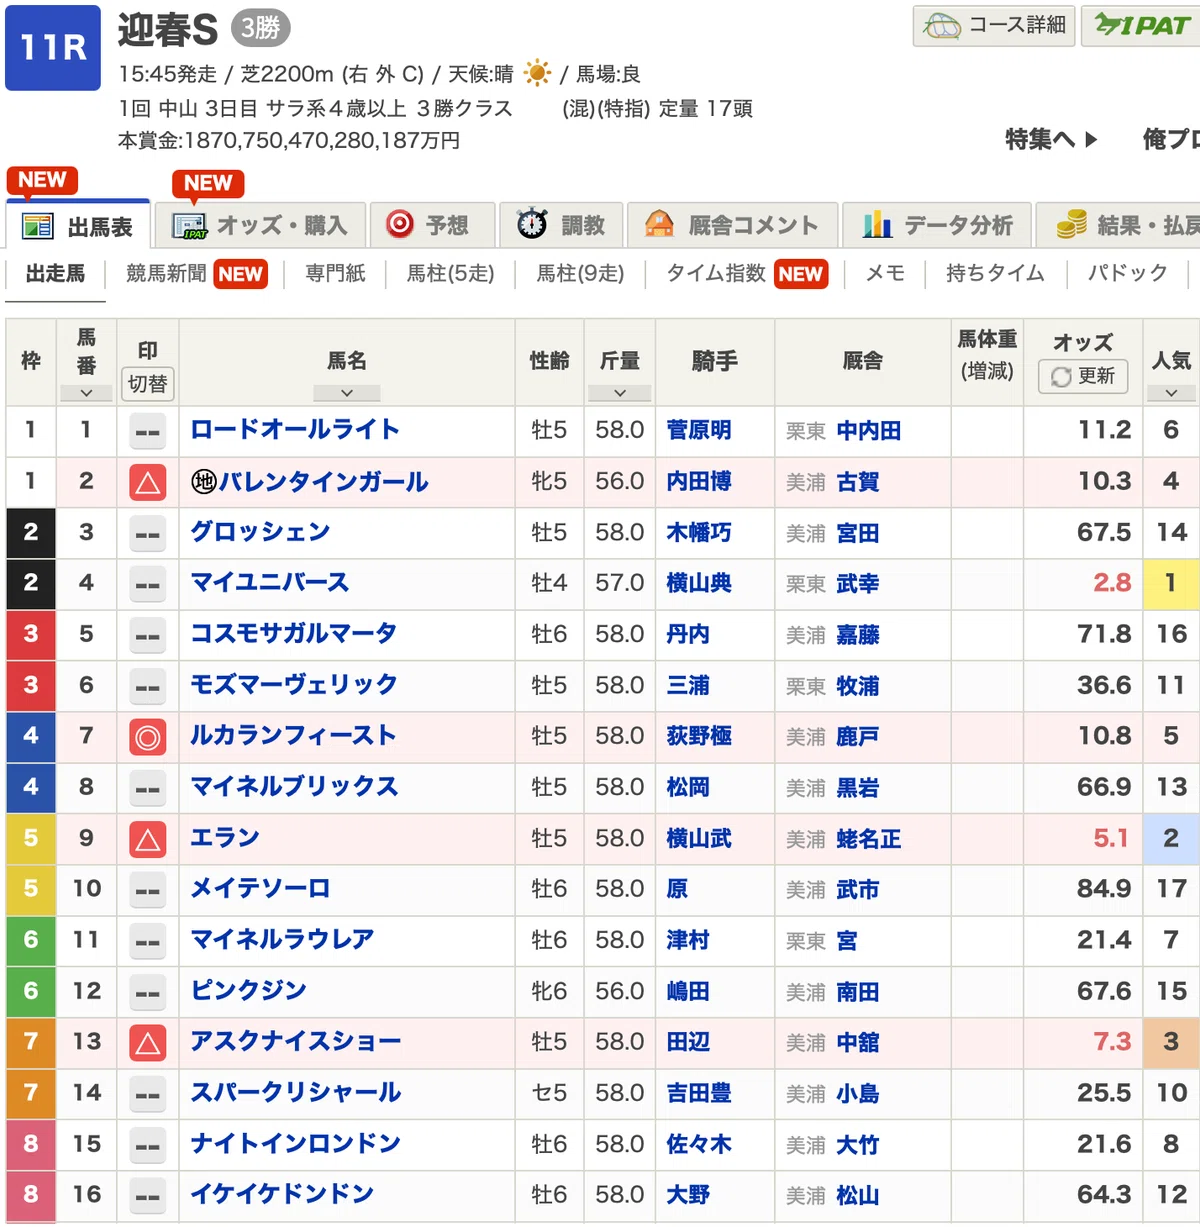Open jockey 横山武's page
Screen dimensions: 1200x1227
pyautogui.click(x=699, y=838)
